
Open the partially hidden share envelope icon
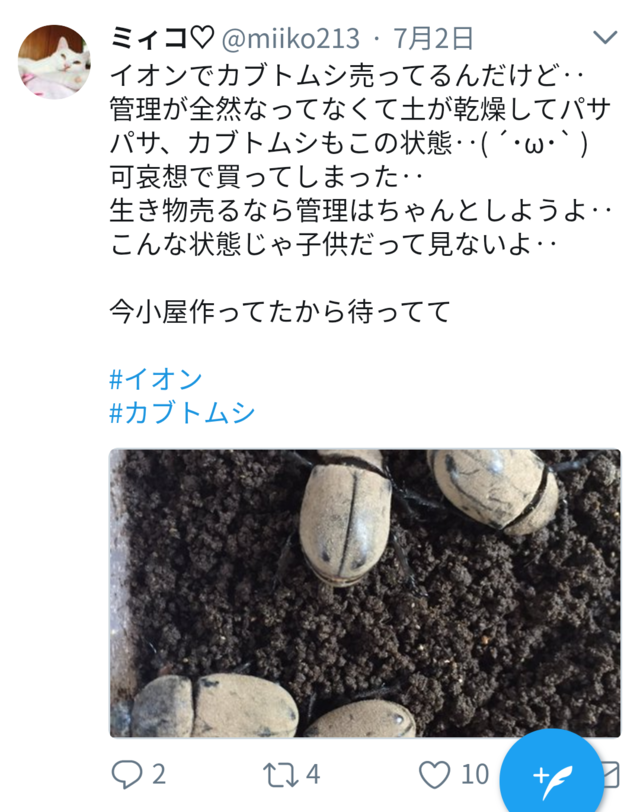(612, 775)
